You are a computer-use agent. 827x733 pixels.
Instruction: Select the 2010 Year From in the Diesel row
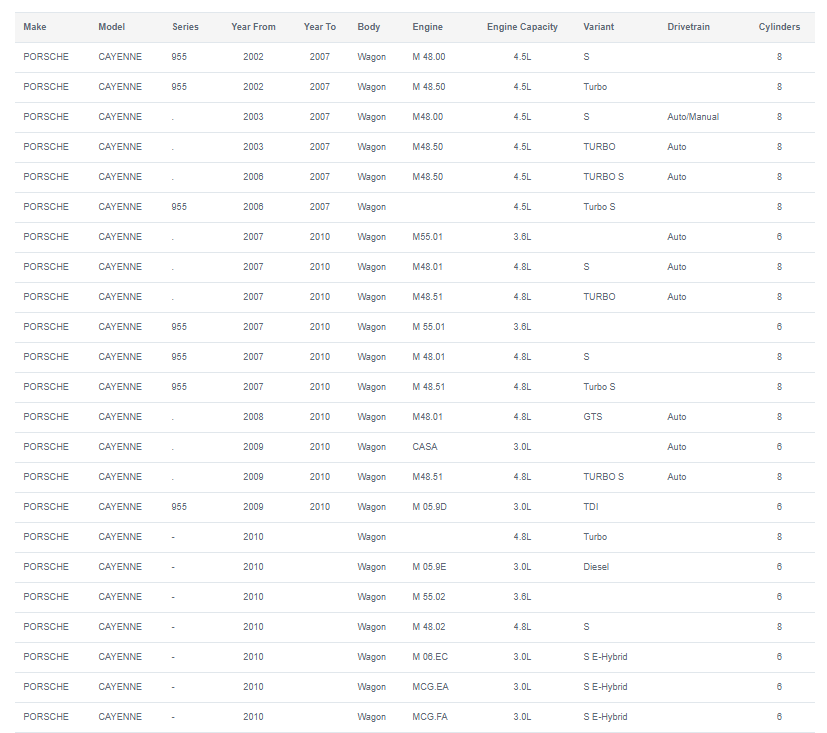tap(253, 567)
